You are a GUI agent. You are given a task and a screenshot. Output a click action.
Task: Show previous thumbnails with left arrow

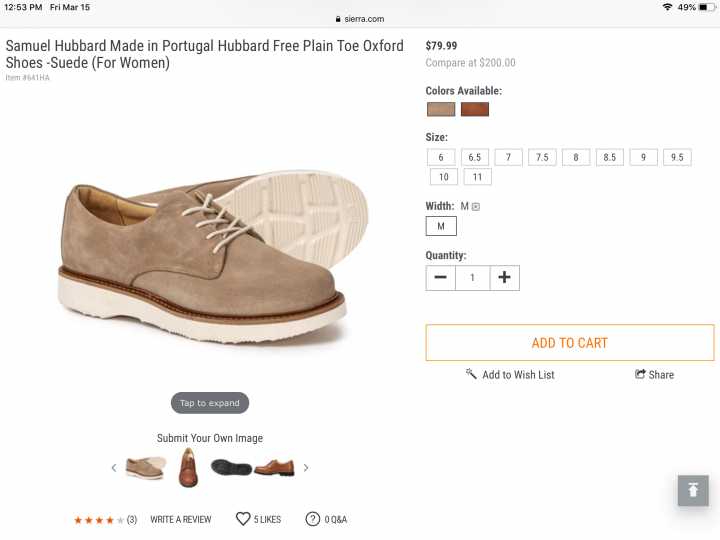[114, 468]
